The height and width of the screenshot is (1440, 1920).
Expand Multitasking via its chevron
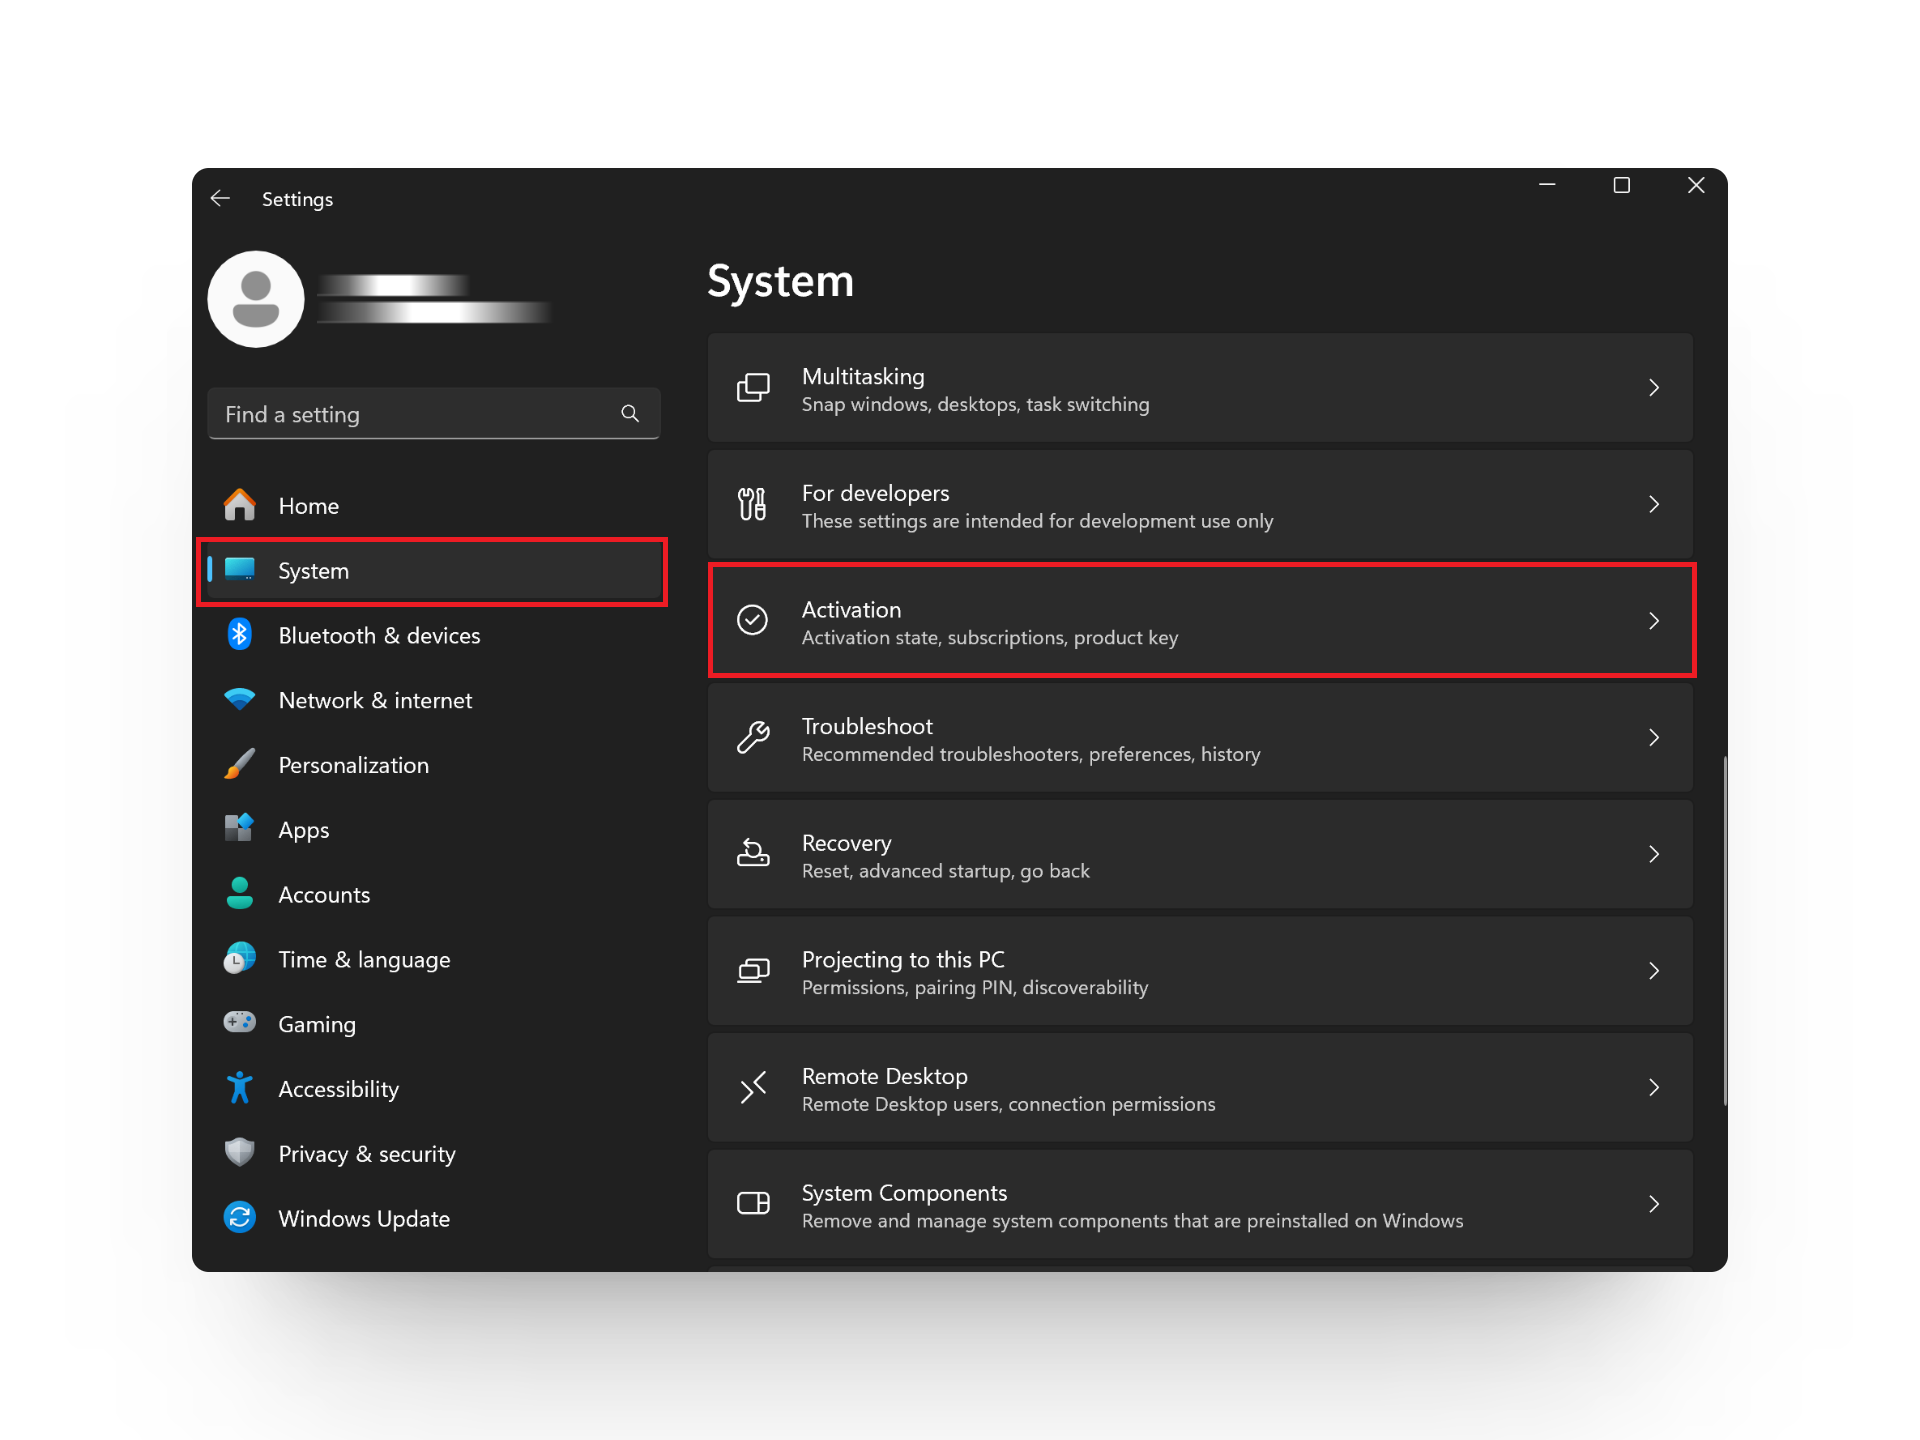(1654, 388)
